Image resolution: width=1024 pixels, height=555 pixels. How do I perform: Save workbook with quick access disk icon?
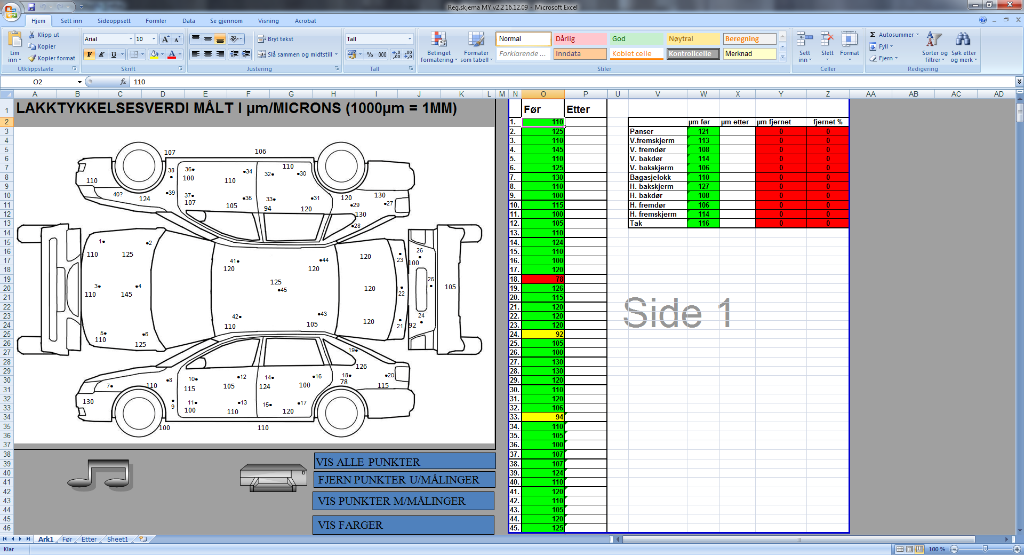pos(31,7)
